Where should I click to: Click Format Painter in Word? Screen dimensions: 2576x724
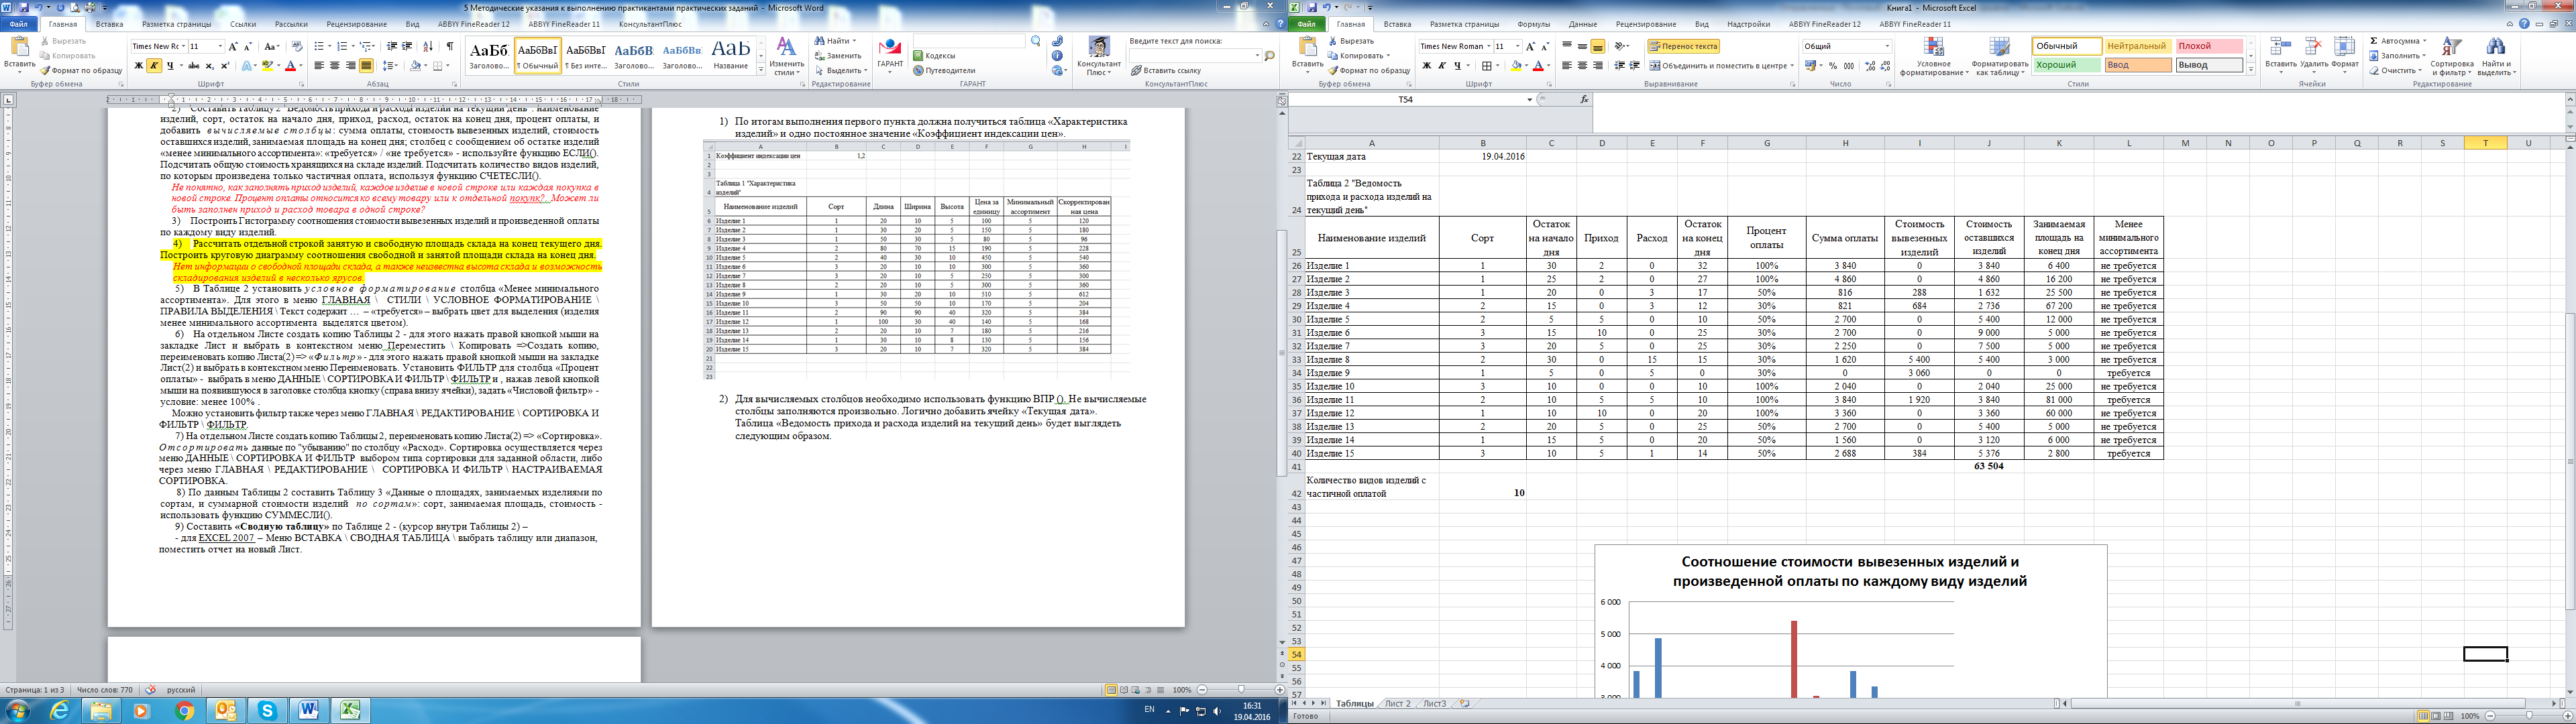[82, 71]
